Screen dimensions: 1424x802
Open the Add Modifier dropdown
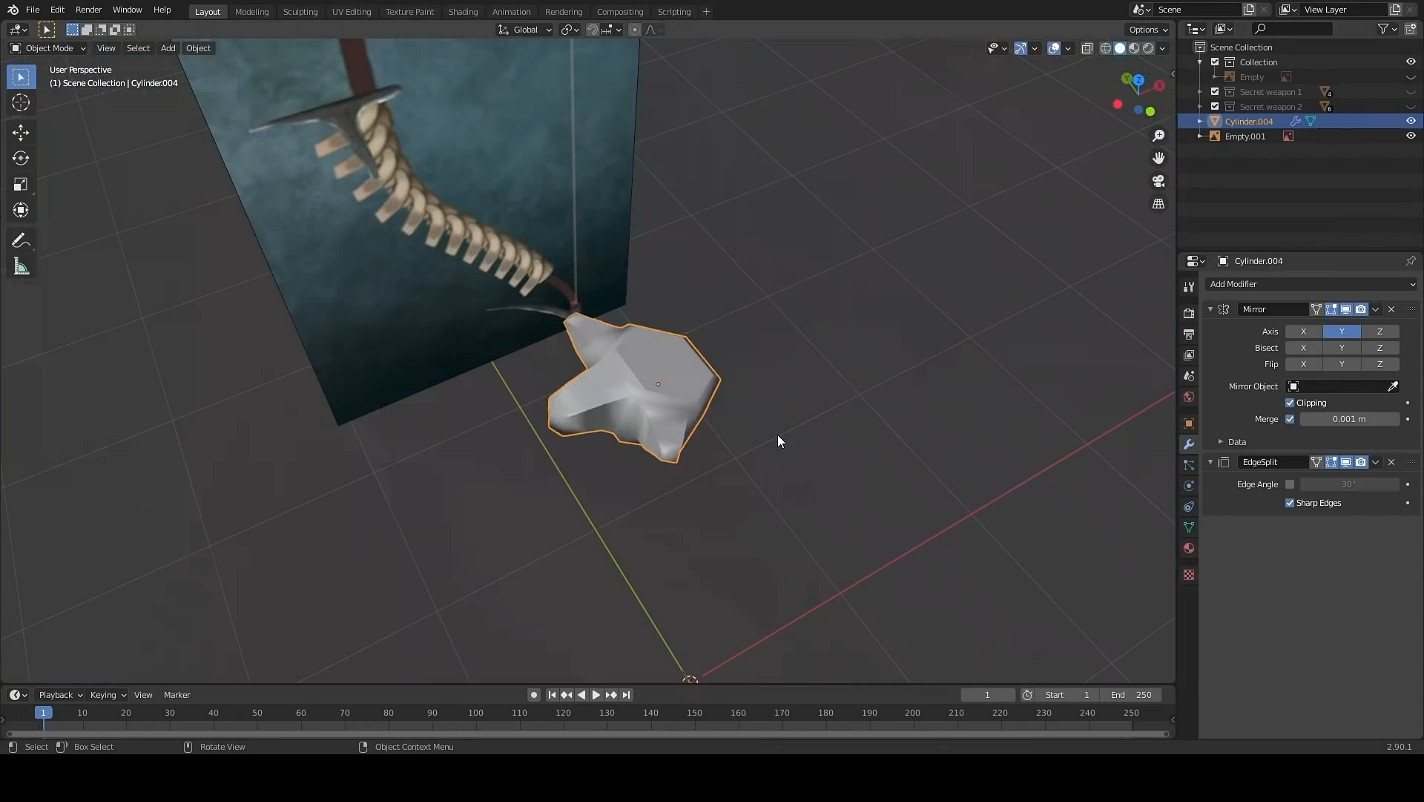(1310, 284)
